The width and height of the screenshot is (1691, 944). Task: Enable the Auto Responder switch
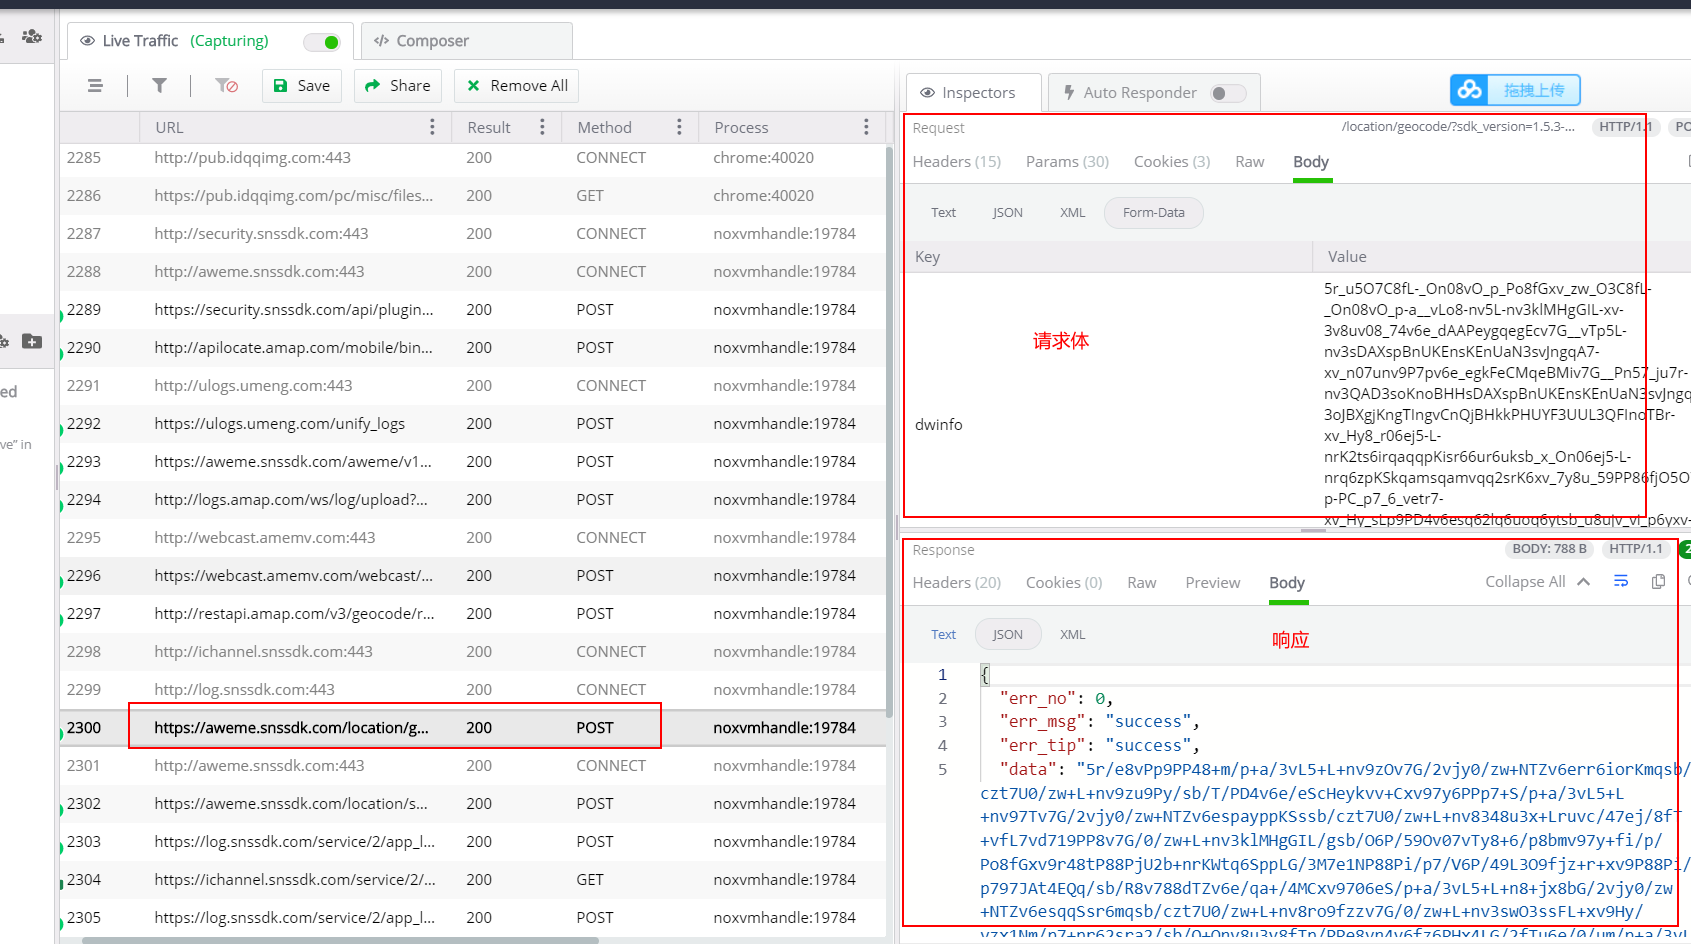[x=1228, y=93]
